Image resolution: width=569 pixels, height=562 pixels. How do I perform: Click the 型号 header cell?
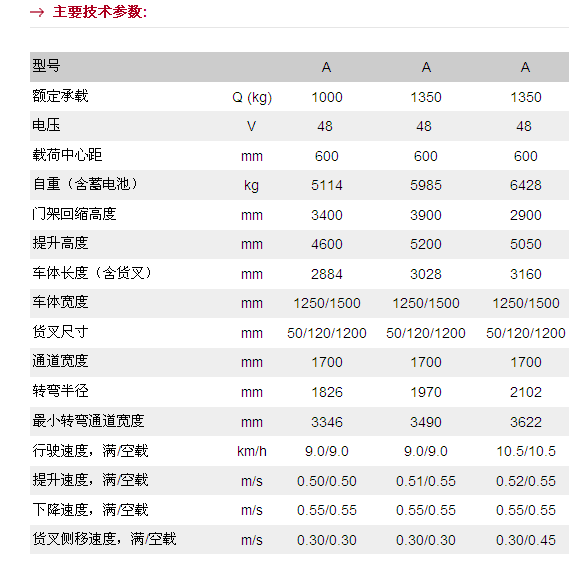pos(46,66)
